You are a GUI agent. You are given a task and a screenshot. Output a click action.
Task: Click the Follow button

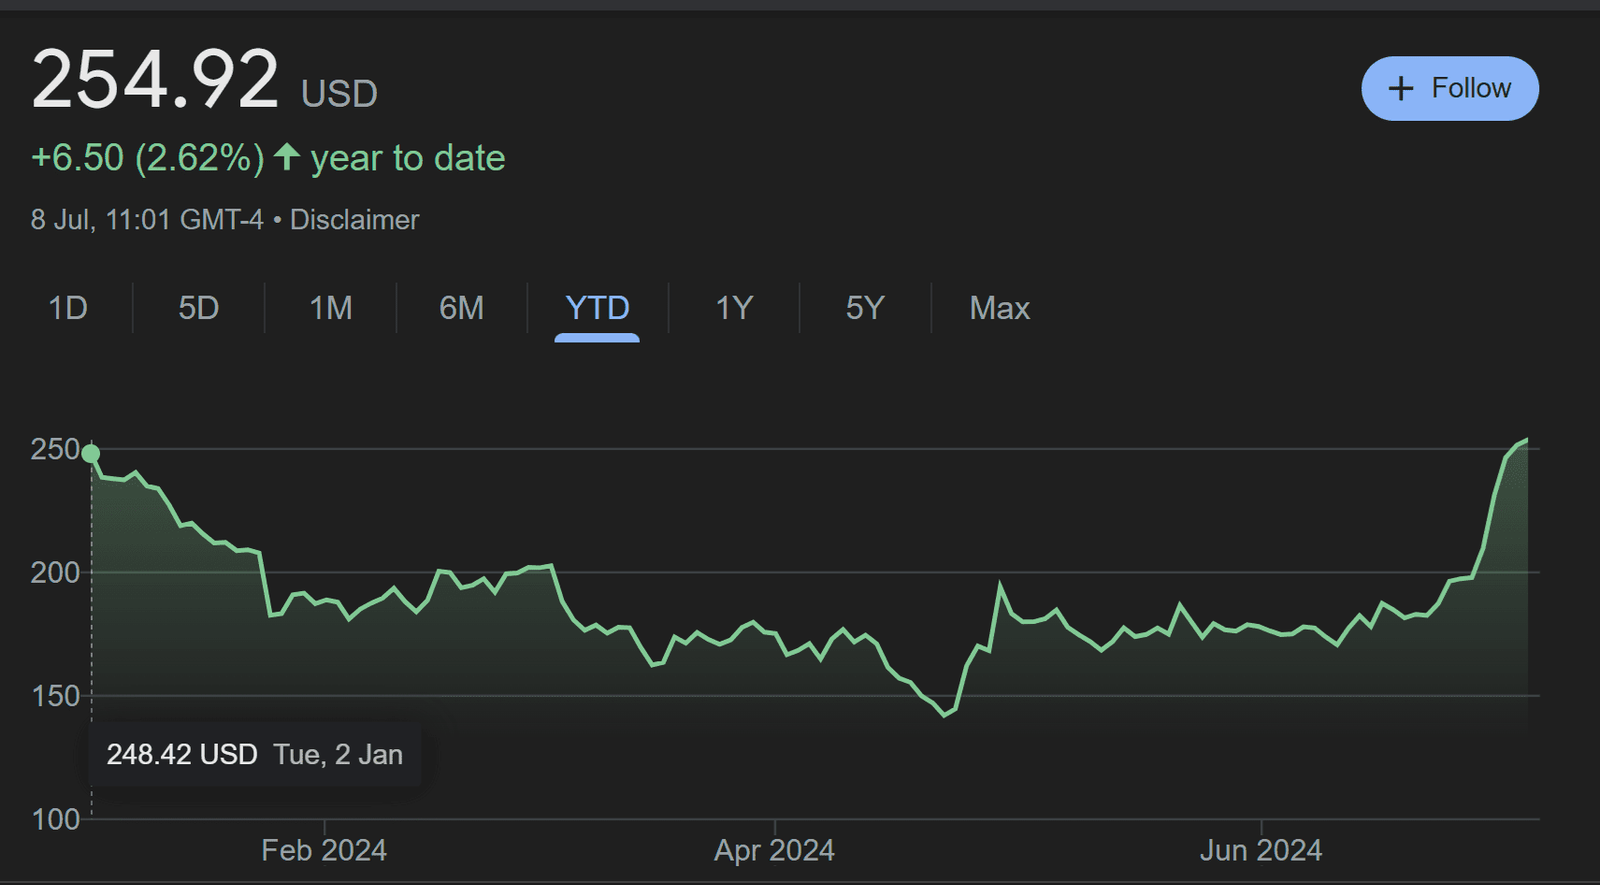point(1449,89)
